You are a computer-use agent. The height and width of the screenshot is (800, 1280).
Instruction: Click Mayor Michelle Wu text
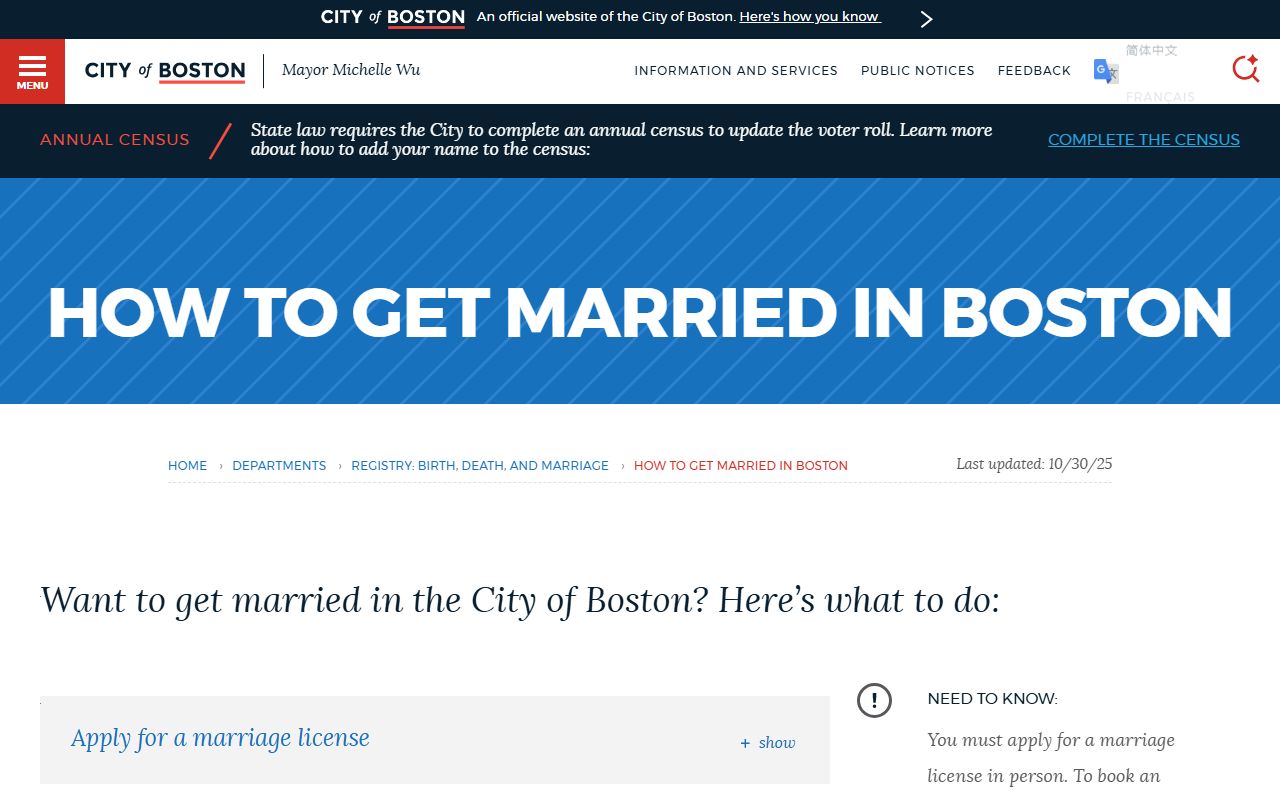coord(351,70)
